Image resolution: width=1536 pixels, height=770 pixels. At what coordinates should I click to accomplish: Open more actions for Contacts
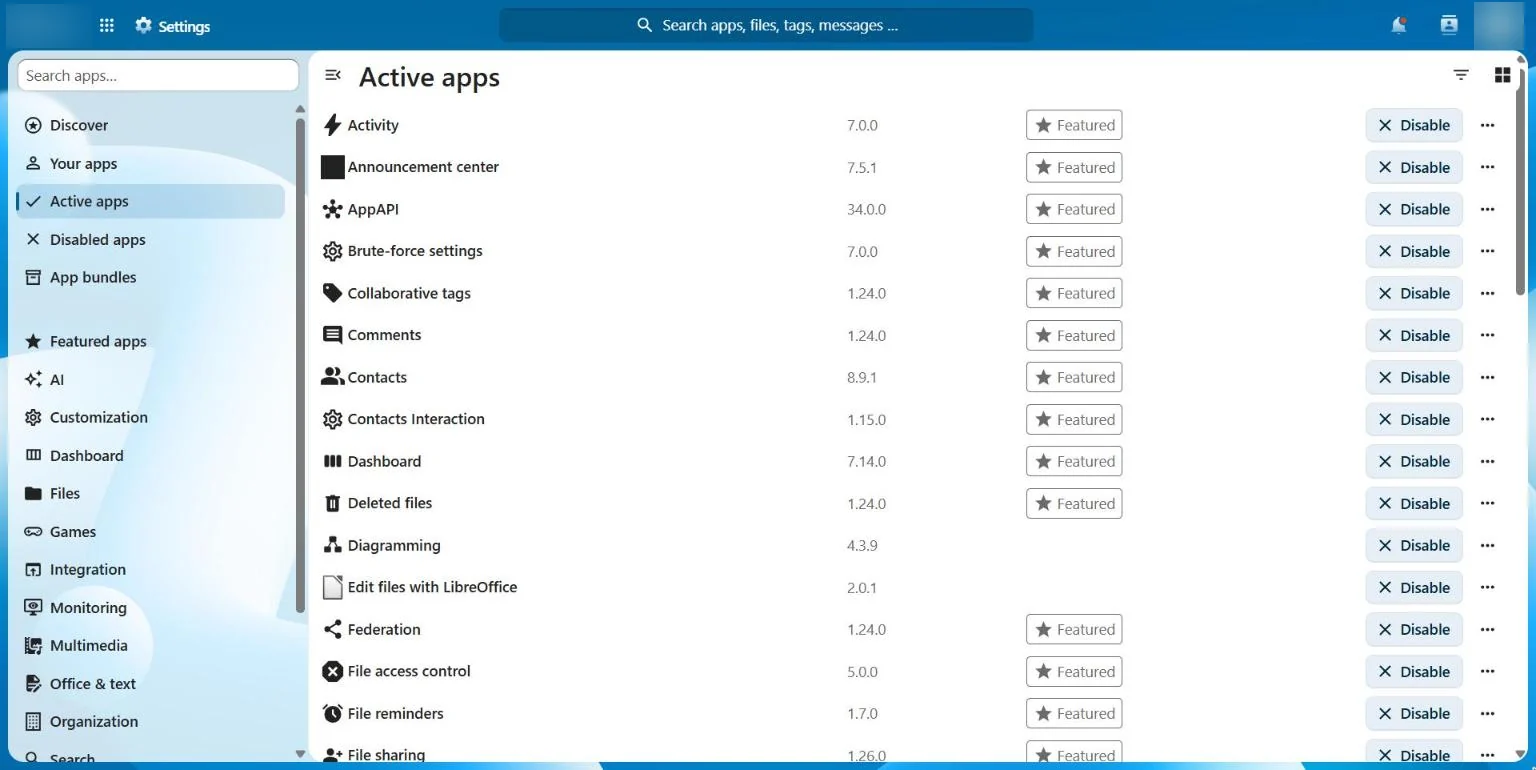[1487, 377]
